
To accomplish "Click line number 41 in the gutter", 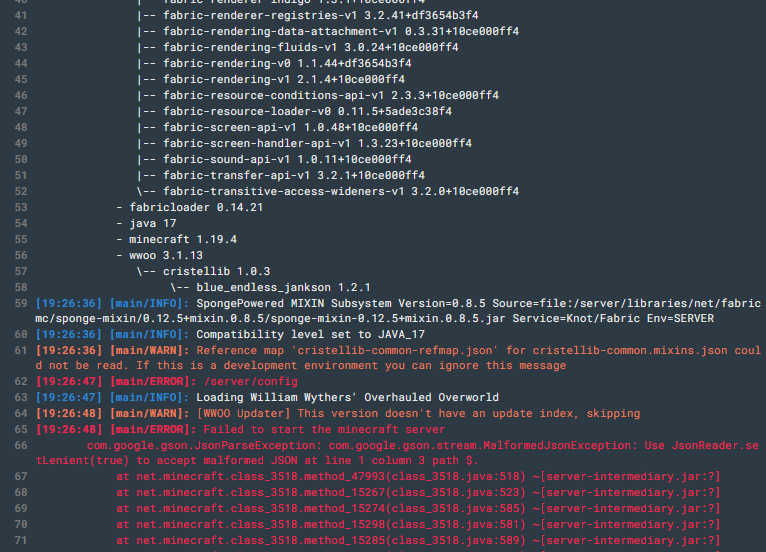I will pyautogui.click(x=21, y=15).
